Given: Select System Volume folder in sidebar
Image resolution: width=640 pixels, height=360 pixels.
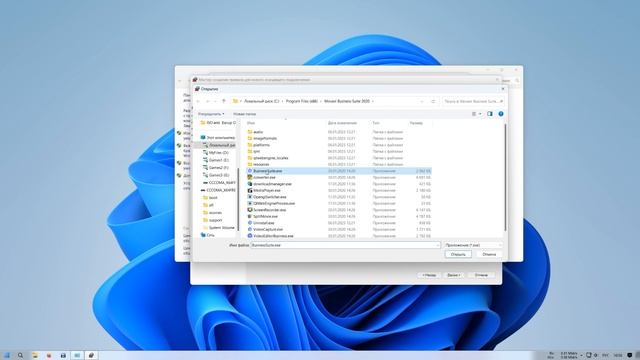Looking at the screenshot, I should (219, 228).
